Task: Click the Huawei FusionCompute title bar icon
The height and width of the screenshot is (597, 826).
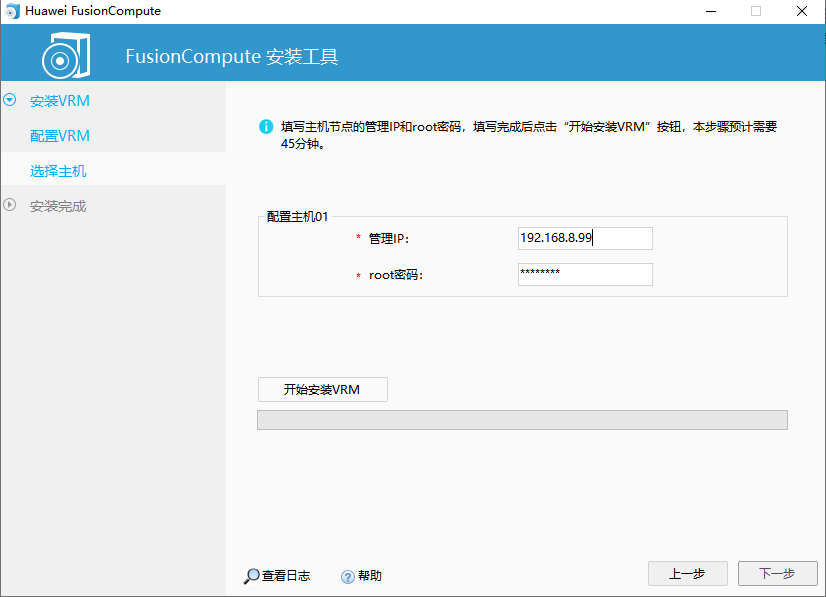Action: [12, 11]
